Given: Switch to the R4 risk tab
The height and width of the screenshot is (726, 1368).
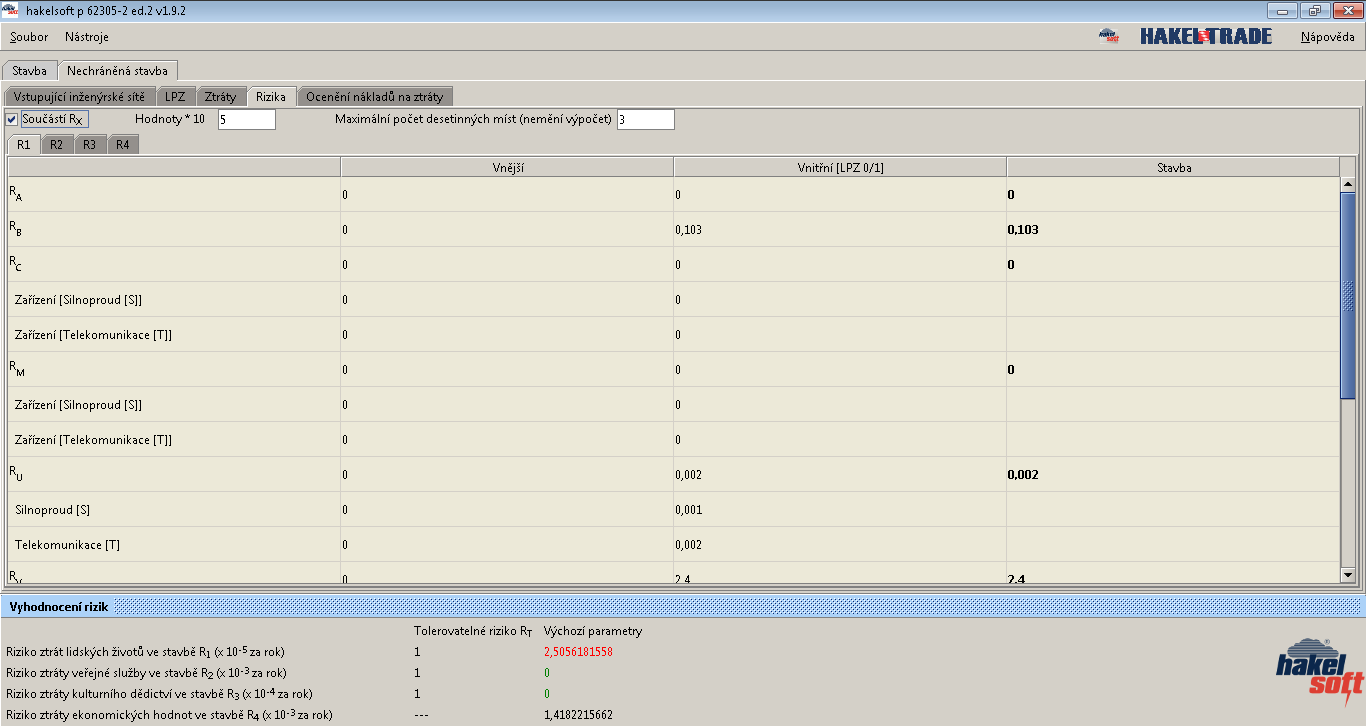Looking at the screenshot, I should (x=122, y=145).
